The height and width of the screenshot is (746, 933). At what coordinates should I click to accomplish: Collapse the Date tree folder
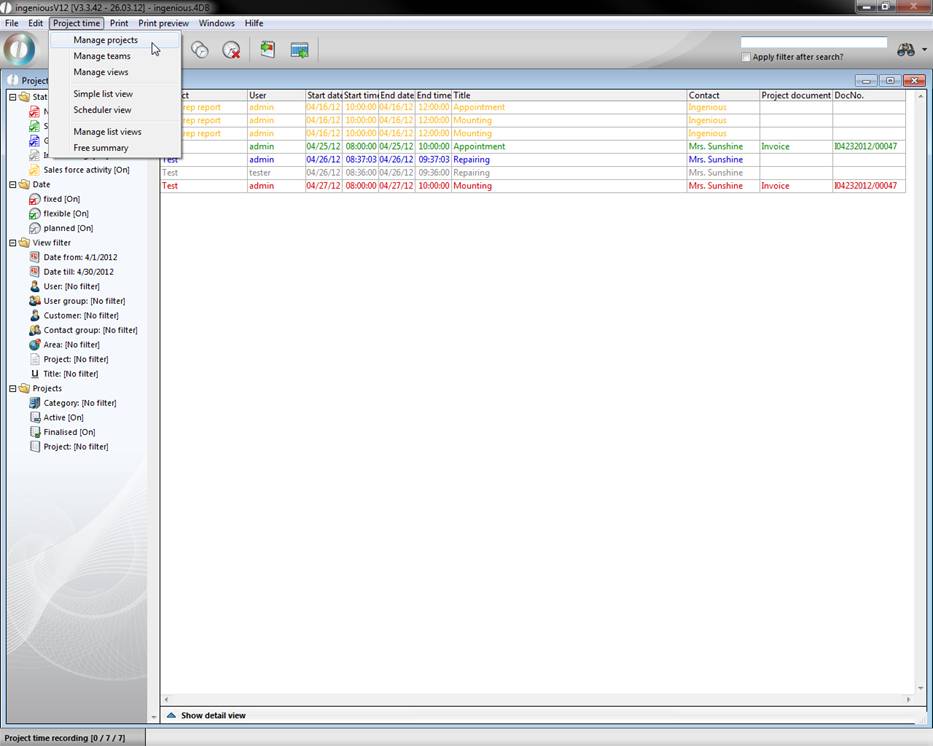[x=12, y=185]
